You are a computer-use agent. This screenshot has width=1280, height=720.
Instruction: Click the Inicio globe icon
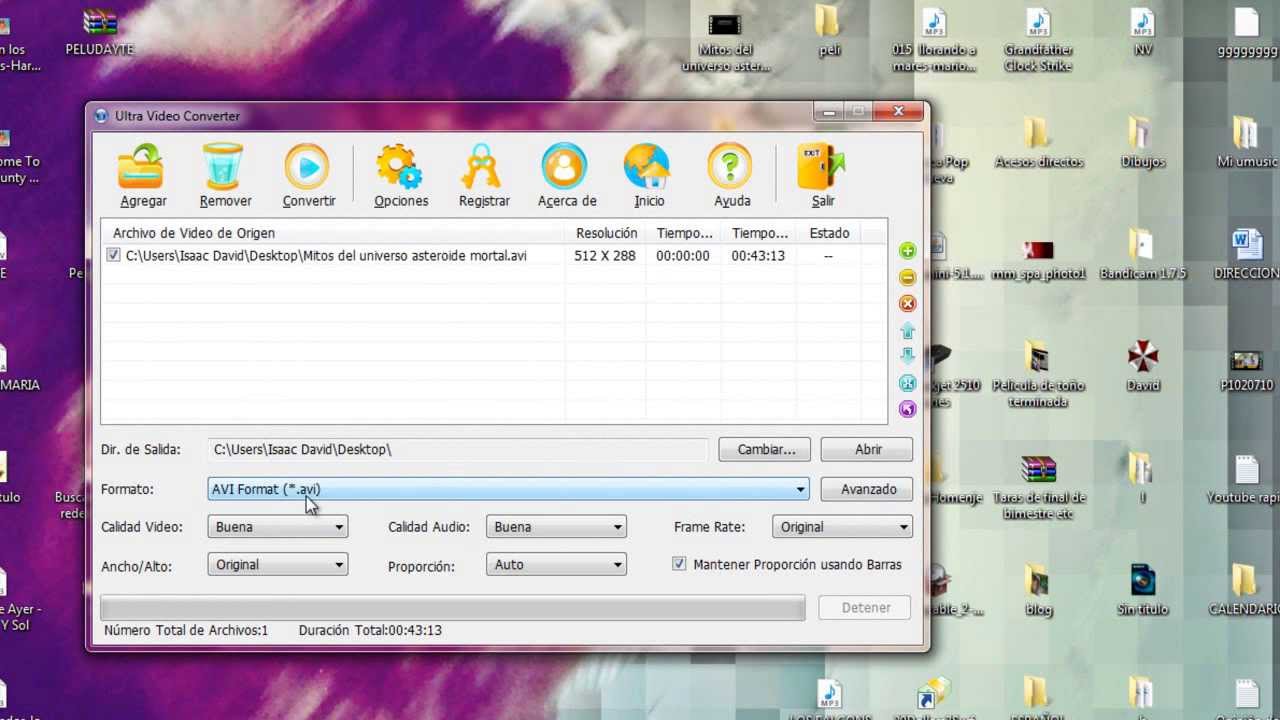tap(647, 167)
